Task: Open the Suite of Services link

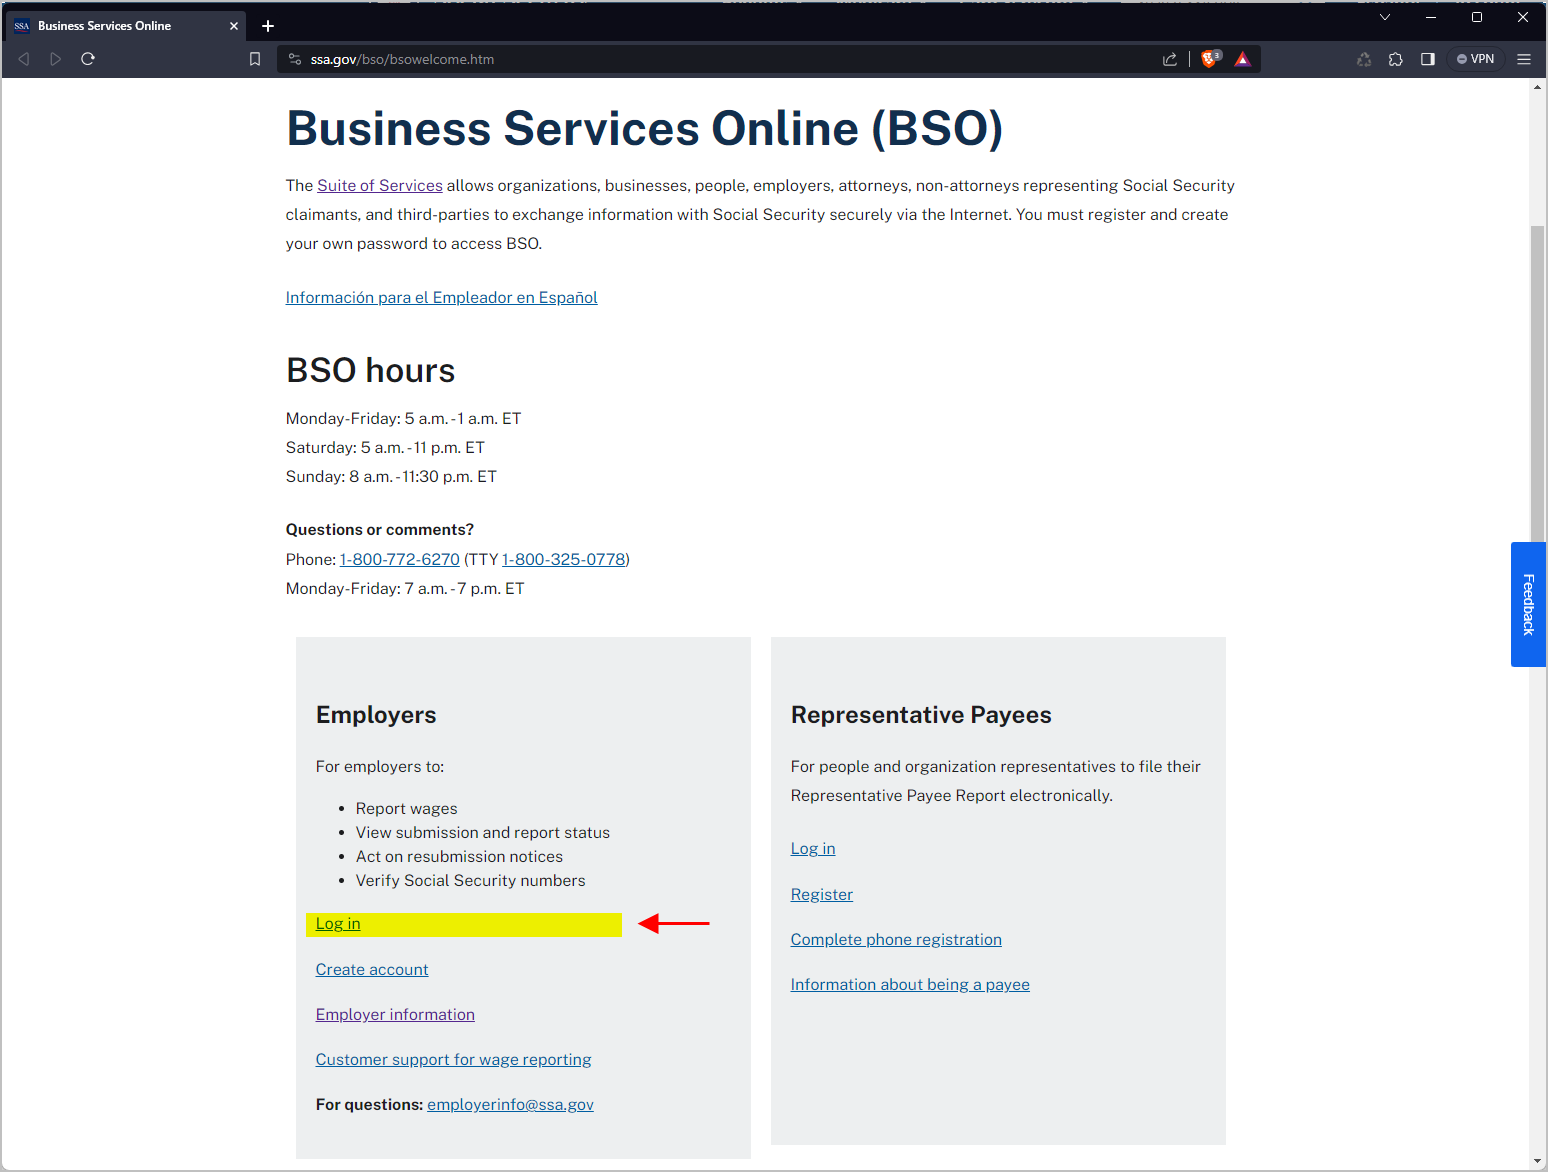Action: [x=379, y=186]
